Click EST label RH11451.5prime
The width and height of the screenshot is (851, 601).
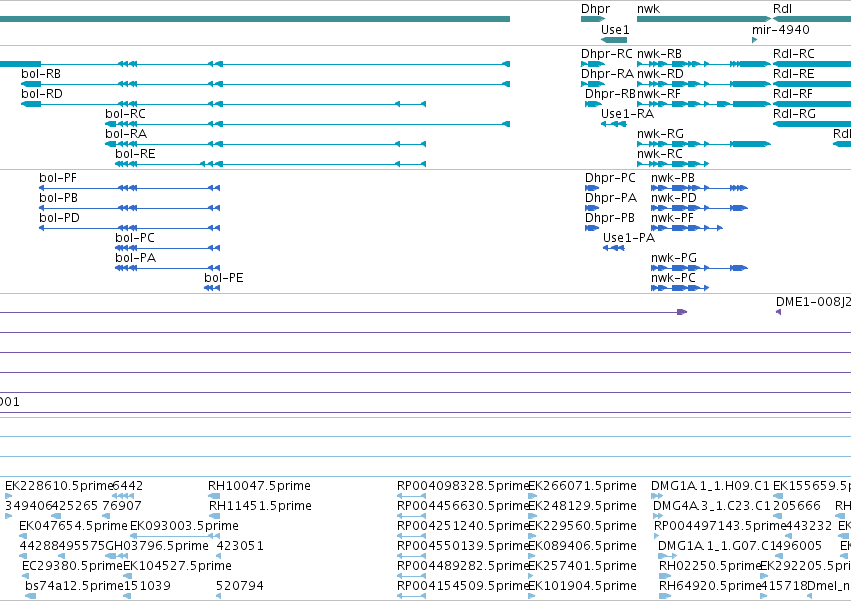(x=261, y=506)
